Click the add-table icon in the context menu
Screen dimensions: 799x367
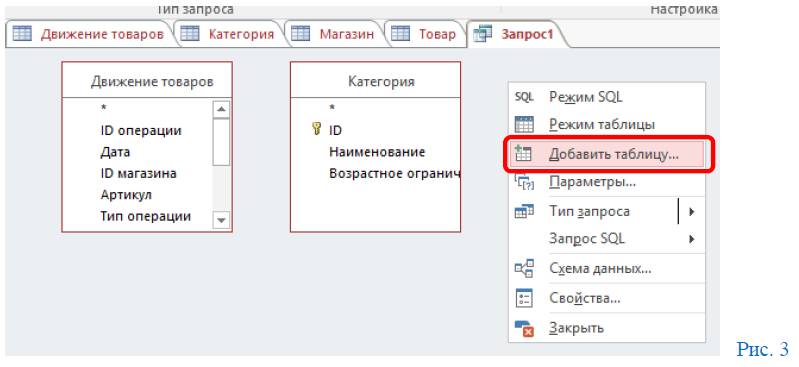tap(524, 154)
